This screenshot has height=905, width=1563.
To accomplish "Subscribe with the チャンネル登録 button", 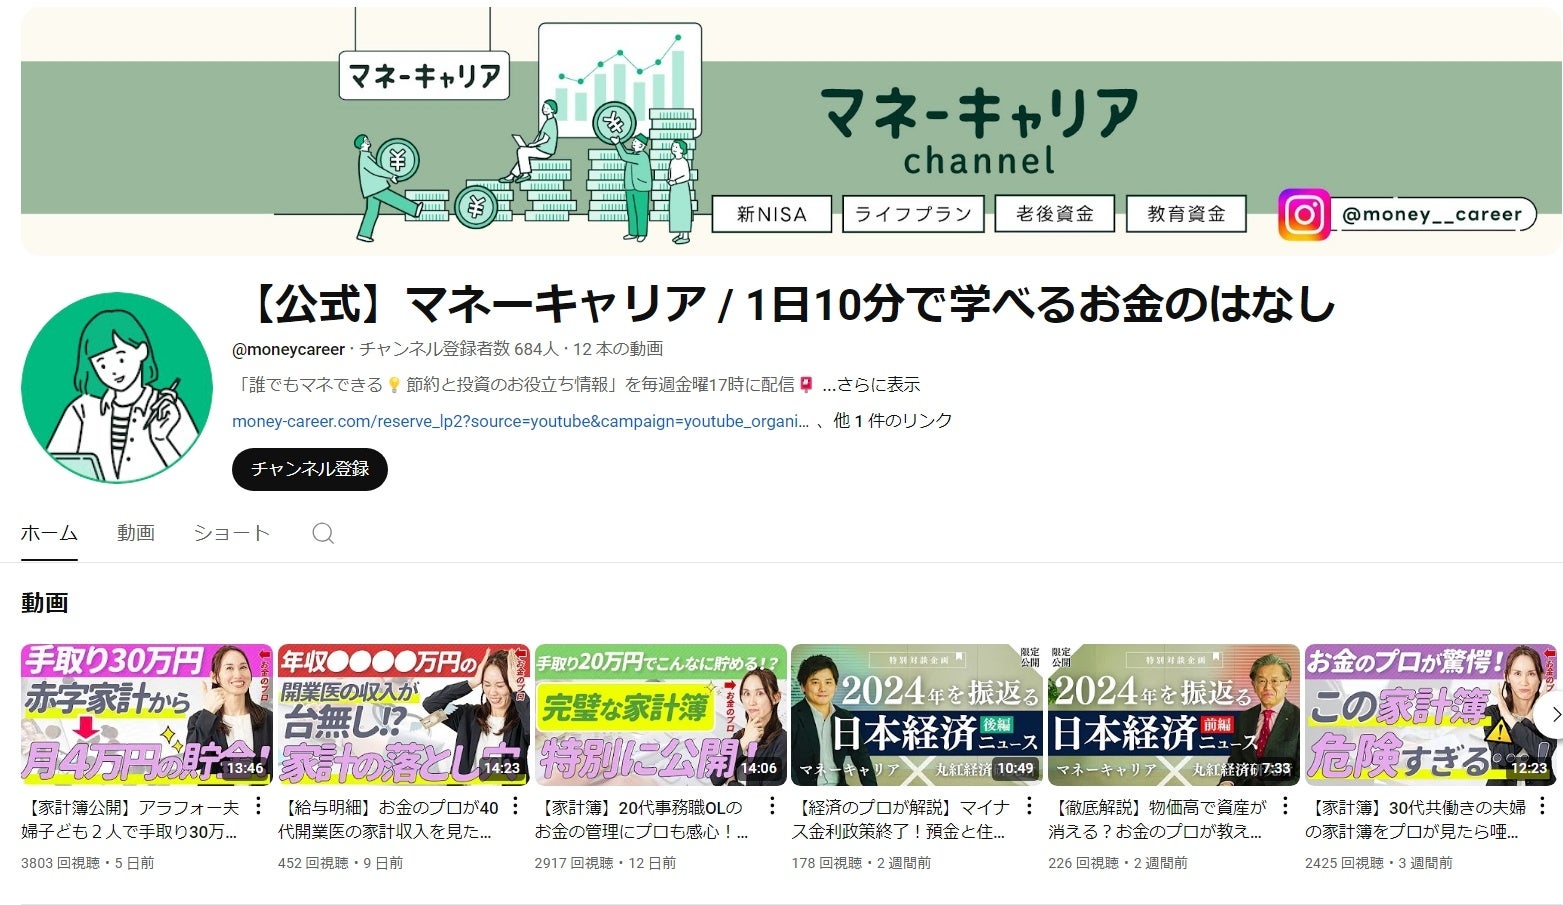I will pyautogui.click(x=310, y=469).
